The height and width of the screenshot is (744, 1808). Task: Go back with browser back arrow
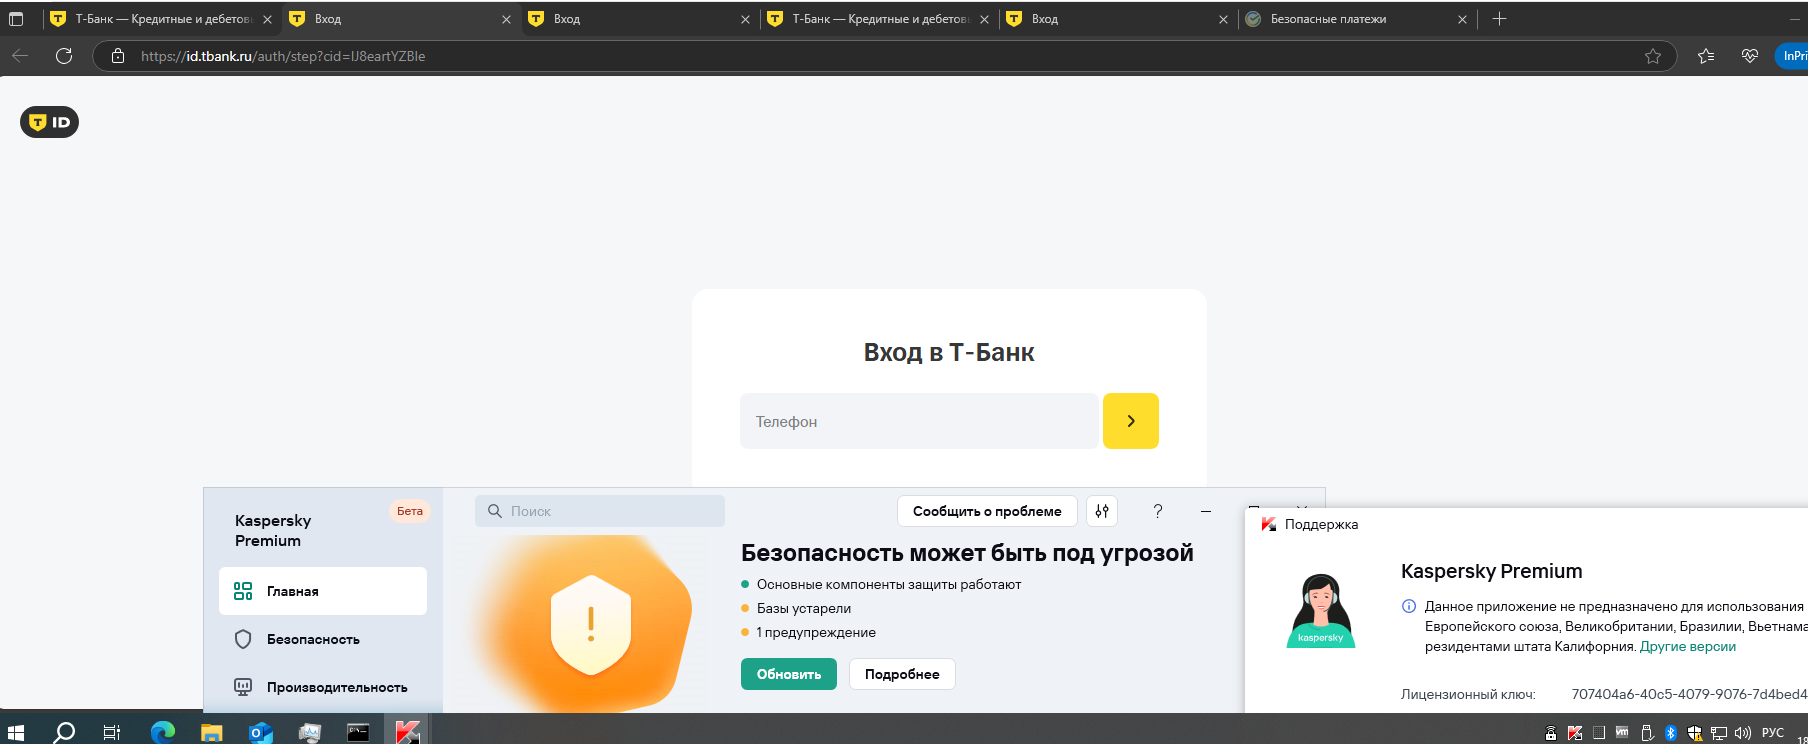(x=20, y=56)
